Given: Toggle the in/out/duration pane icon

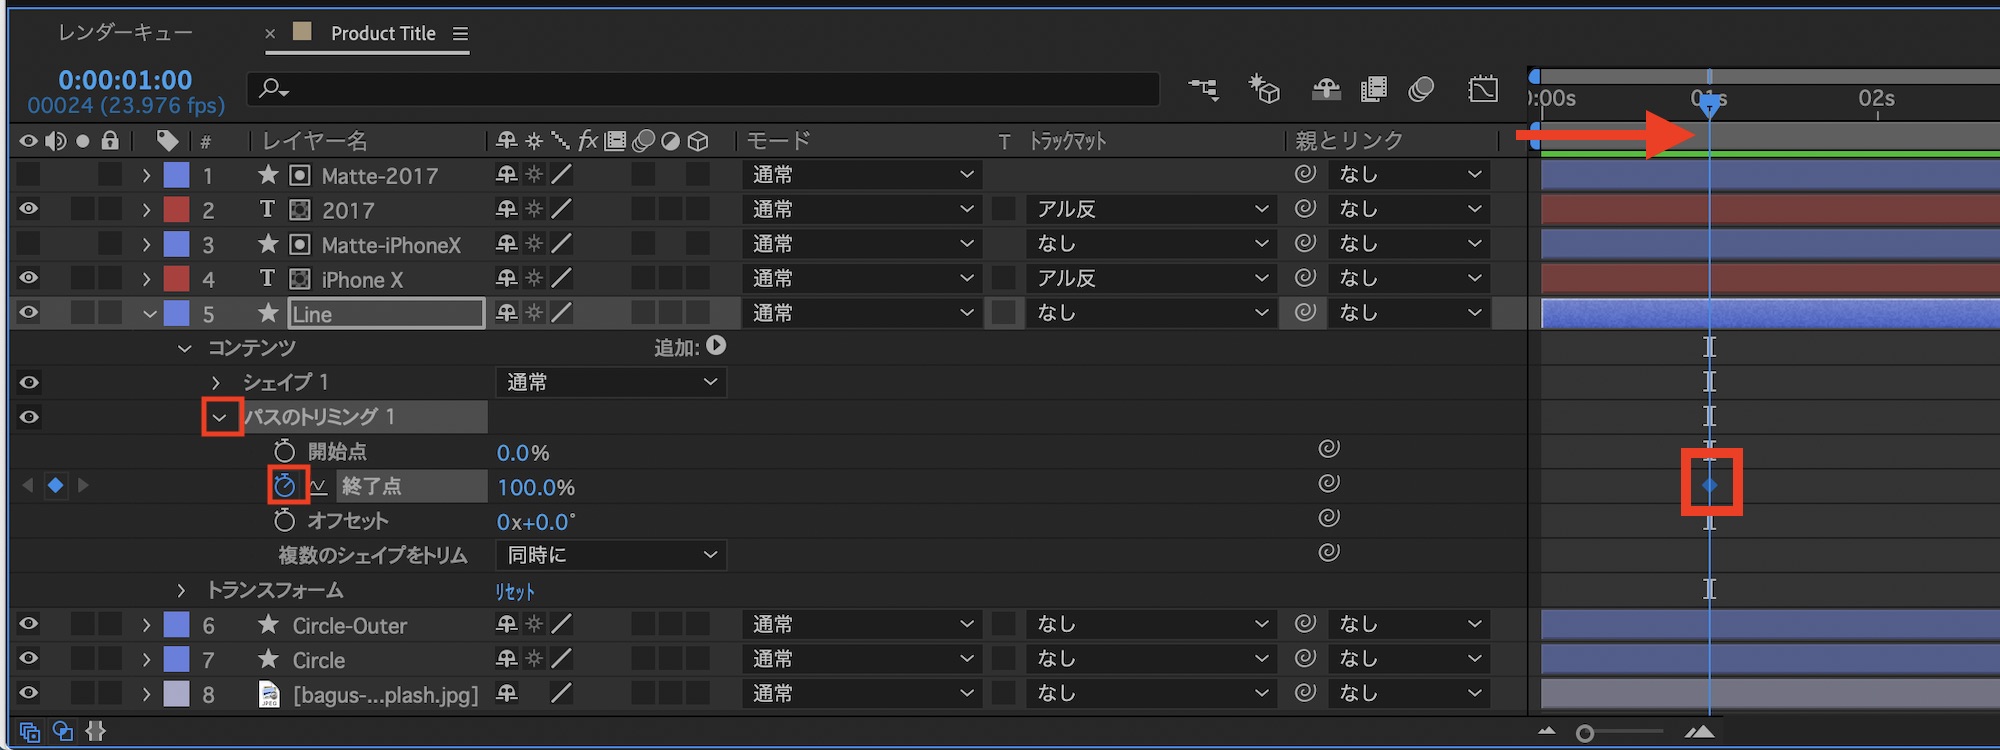Looking at the screenshot, I should click(96, 732).
